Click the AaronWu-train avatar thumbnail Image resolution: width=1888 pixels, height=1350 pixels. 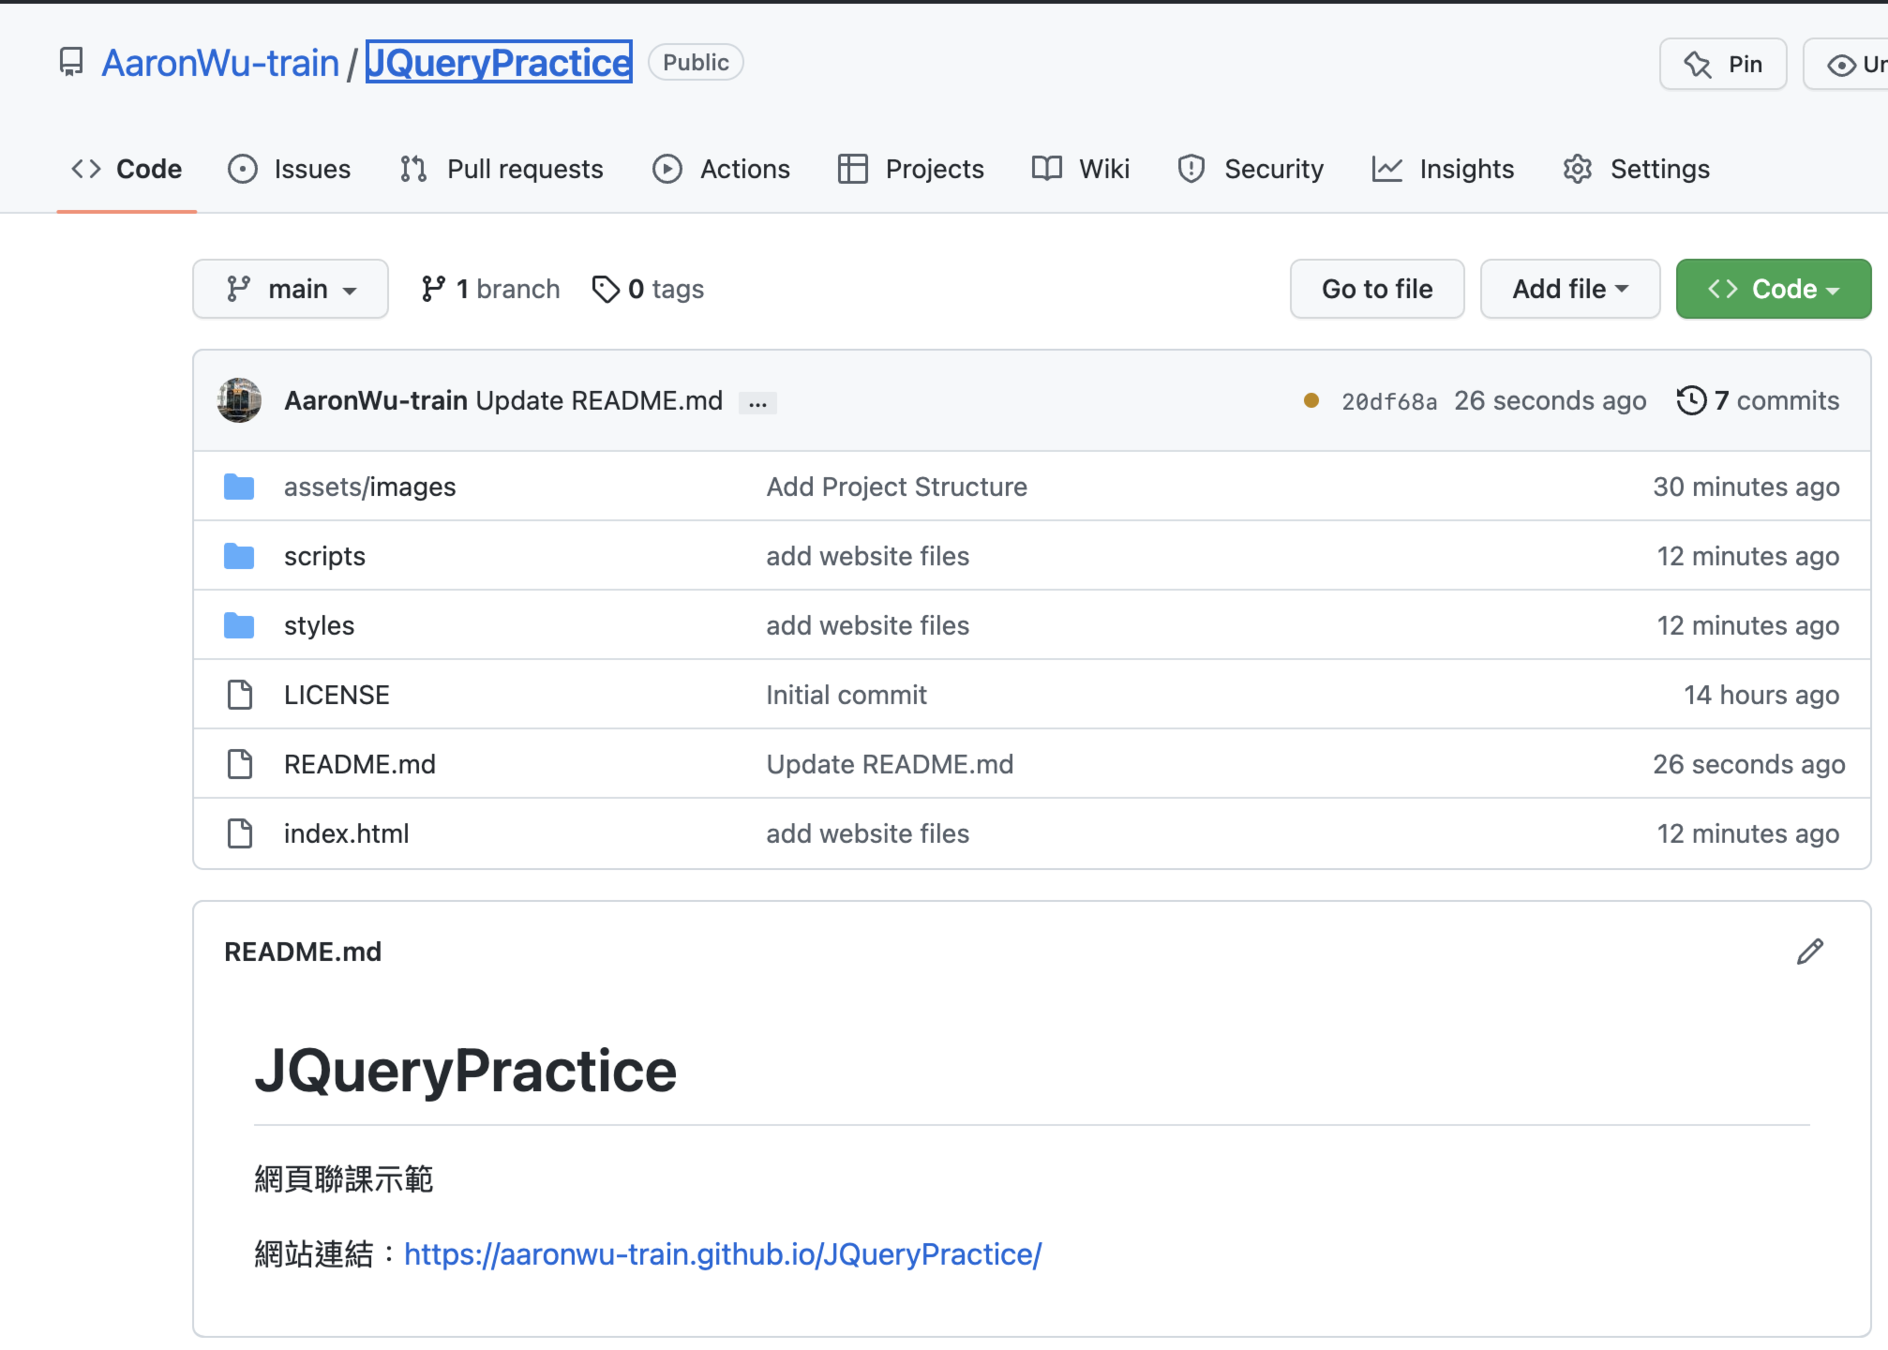(x=239, y=400)
